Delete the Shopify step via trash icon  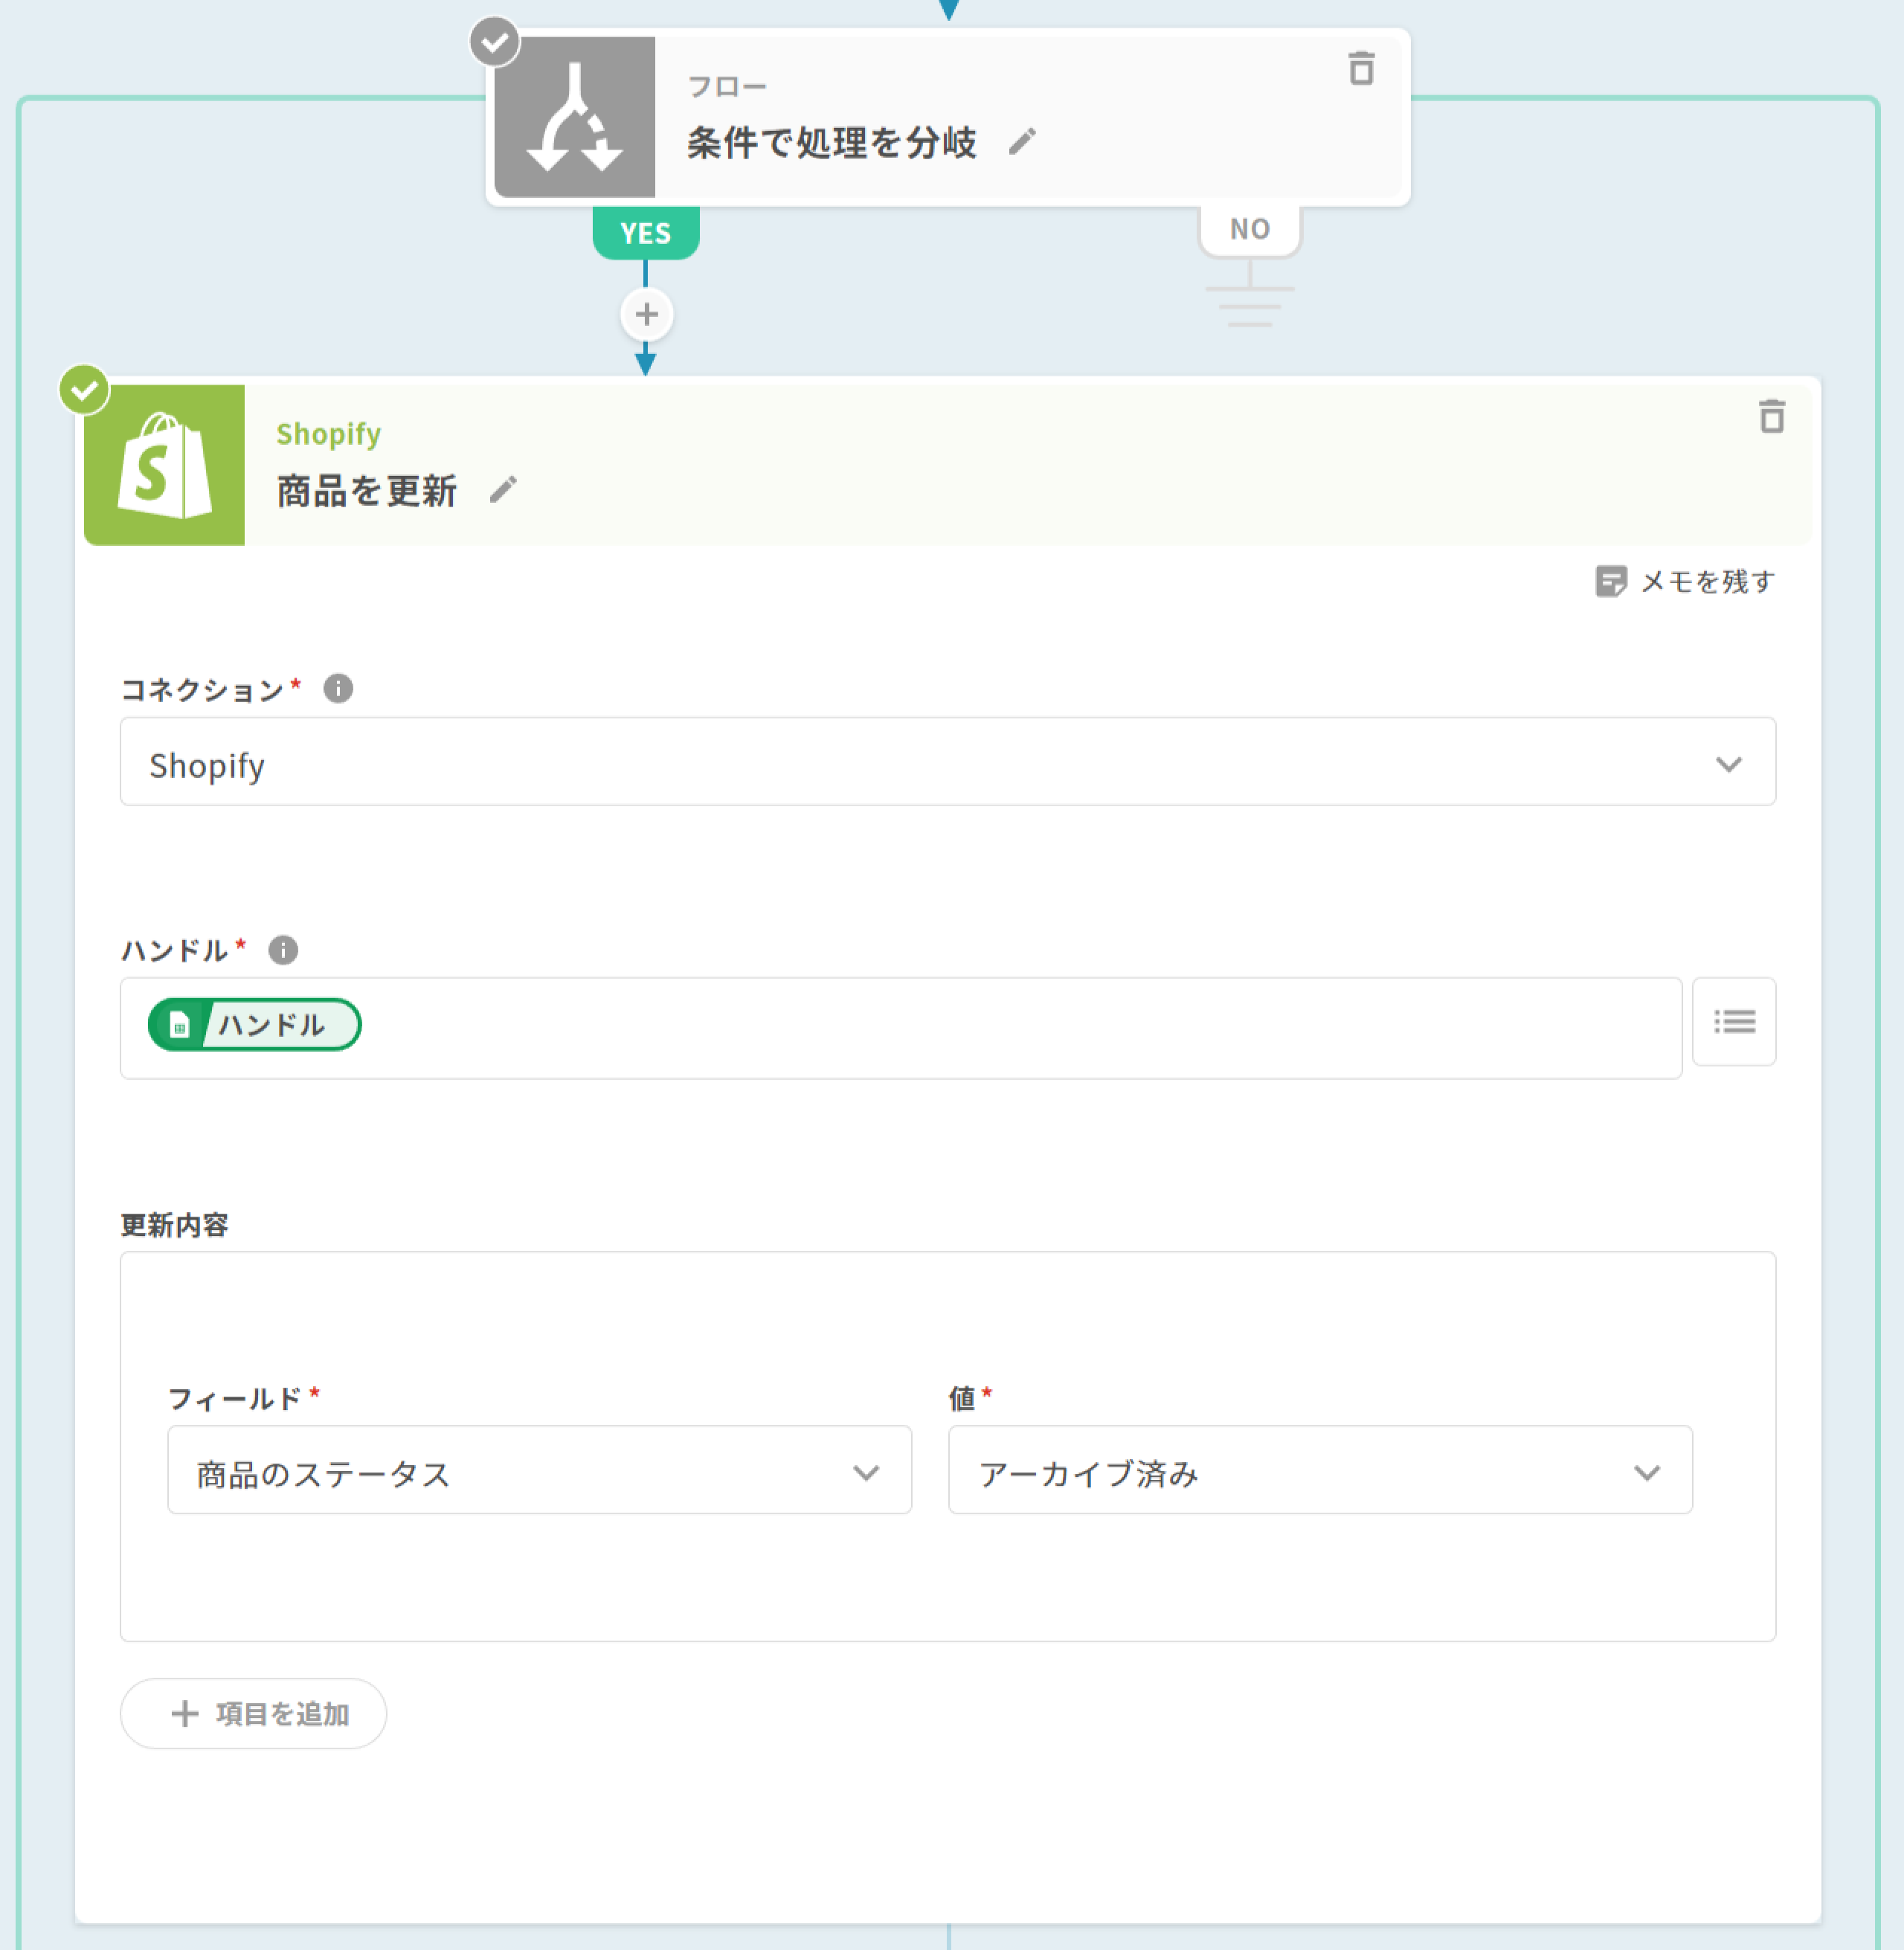pyautogui.click(x=1771, y=416)
